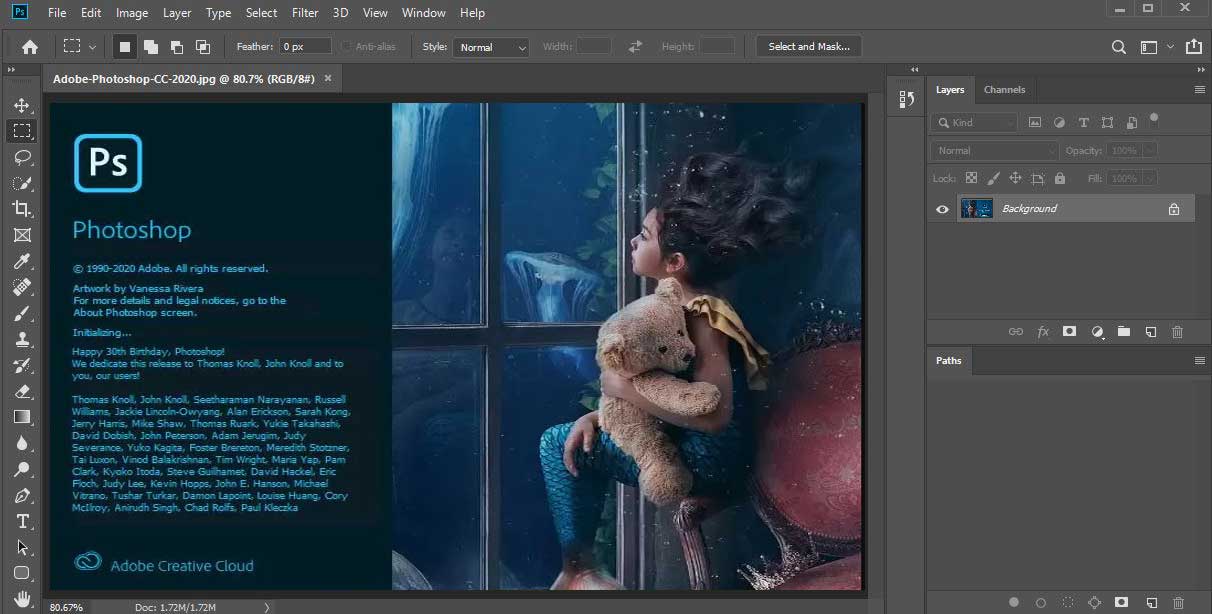Enable the Anti-alias option
The width and height of the screenshot is (1212, 614).
[347, 46]
